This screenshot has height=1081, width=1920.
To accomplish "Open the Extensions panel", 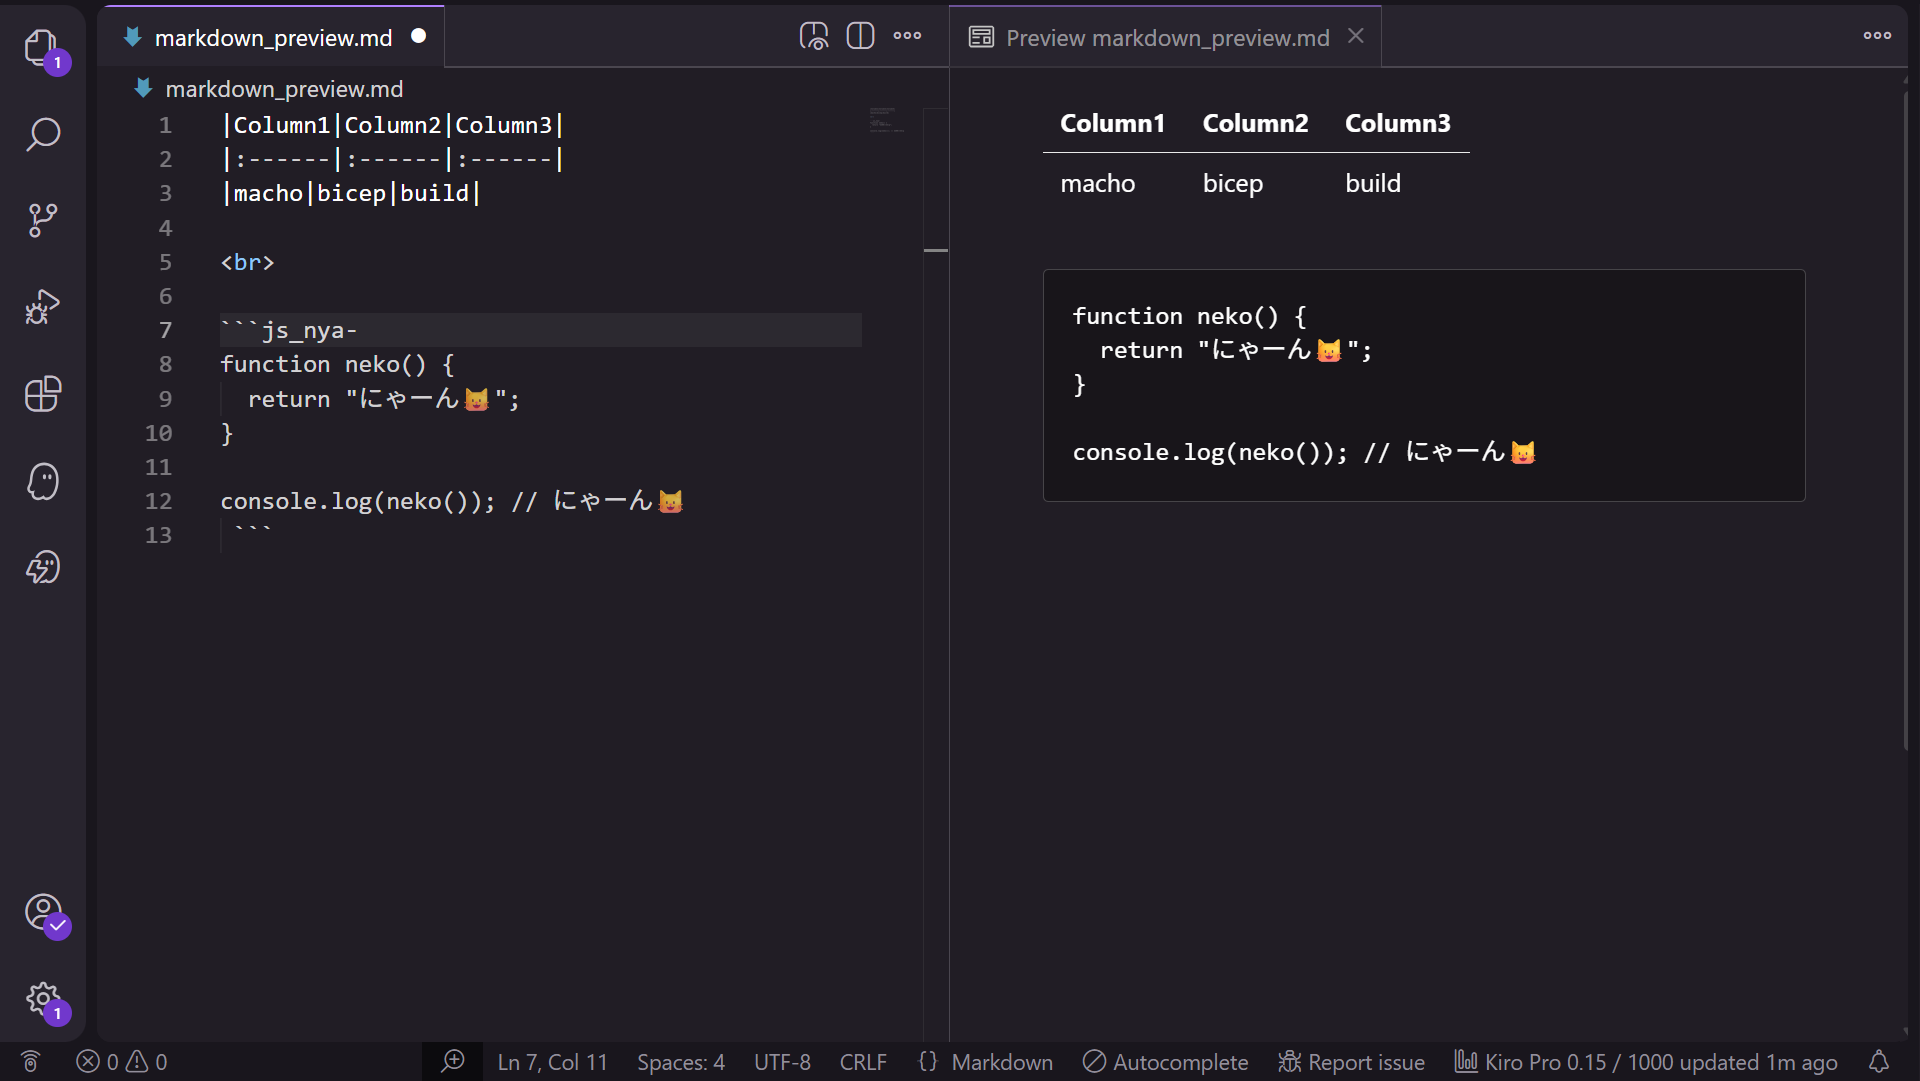I will click(x=43, y=394).
